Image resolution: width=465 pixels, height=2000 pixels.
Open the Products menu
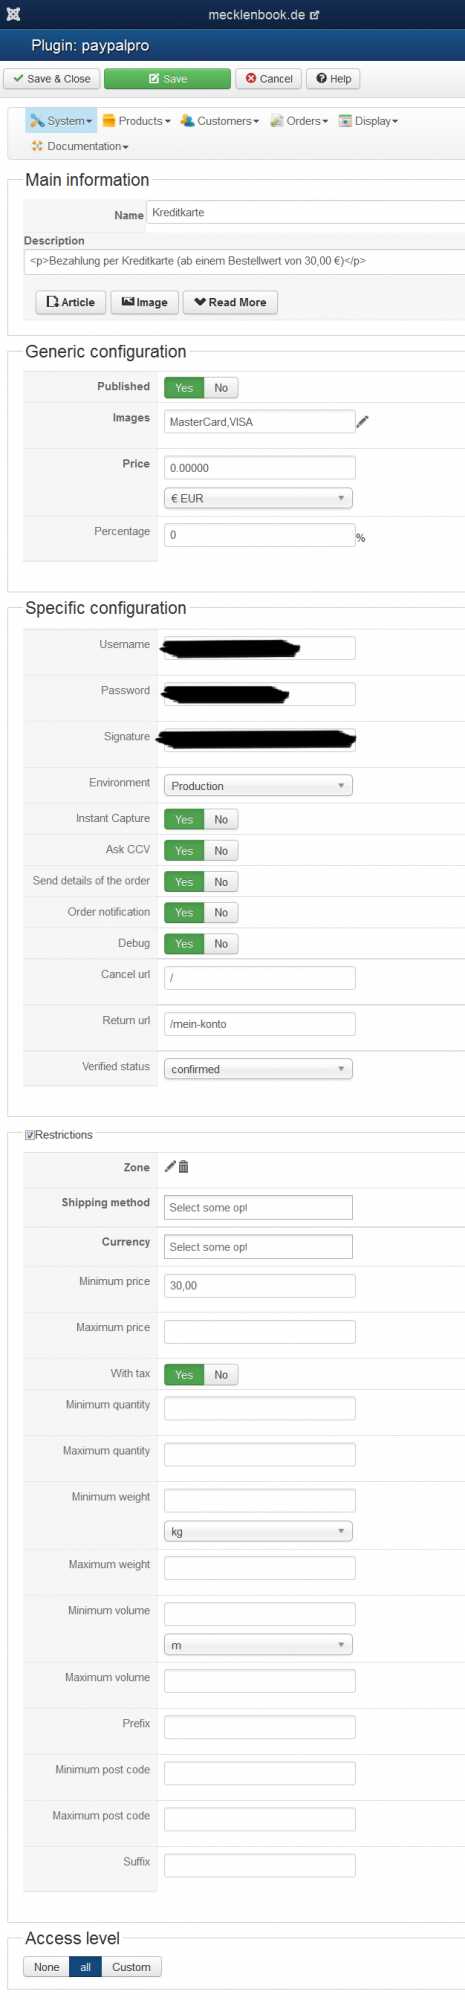136,121
